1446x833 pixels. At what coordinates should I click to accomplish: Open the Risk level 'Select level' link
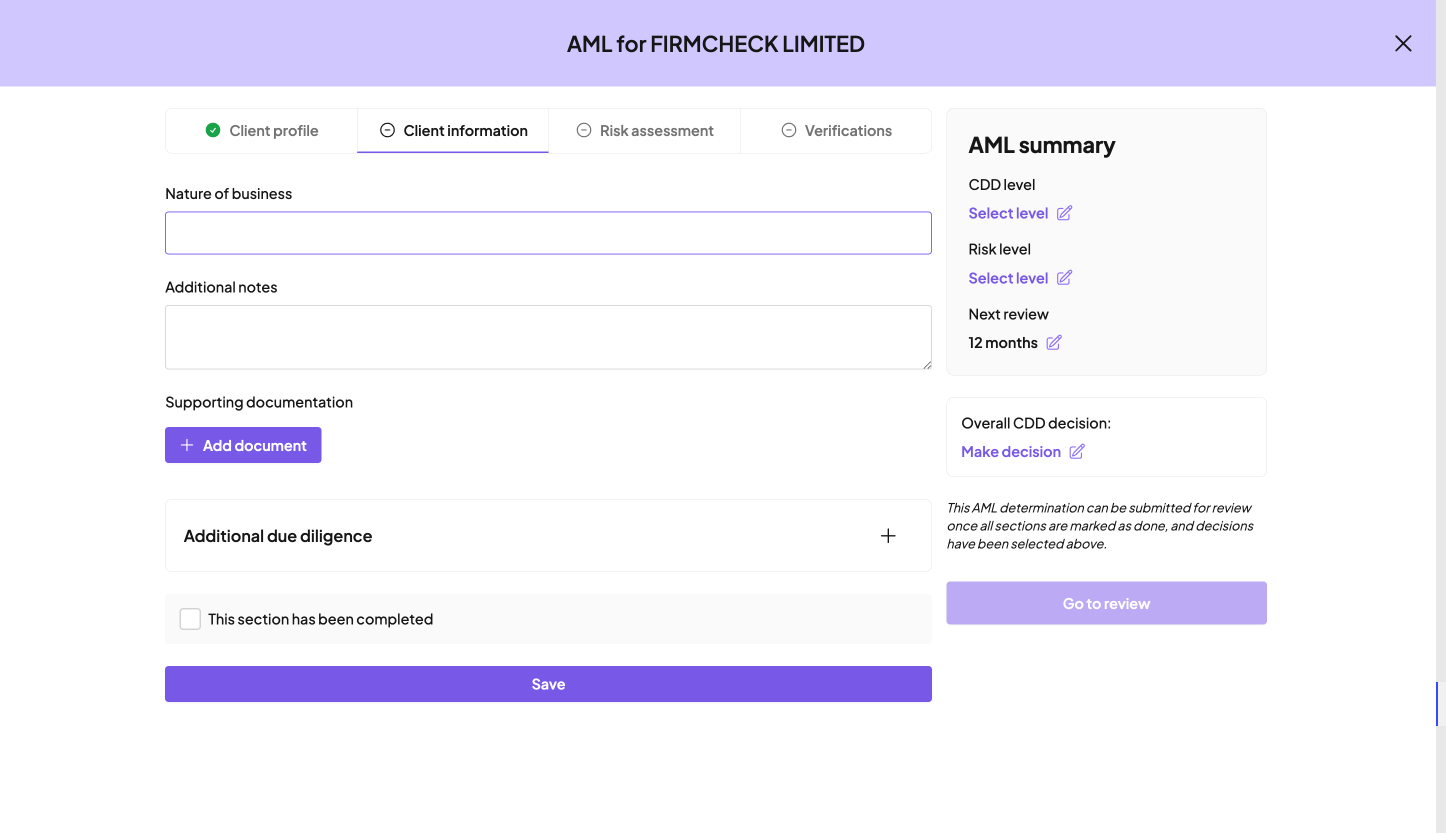pos(1008,278)
